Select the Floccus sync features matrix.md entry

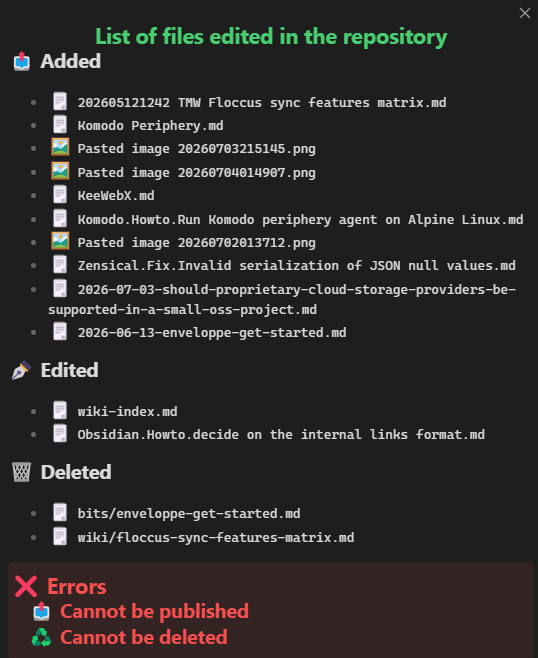click(262, 102)
